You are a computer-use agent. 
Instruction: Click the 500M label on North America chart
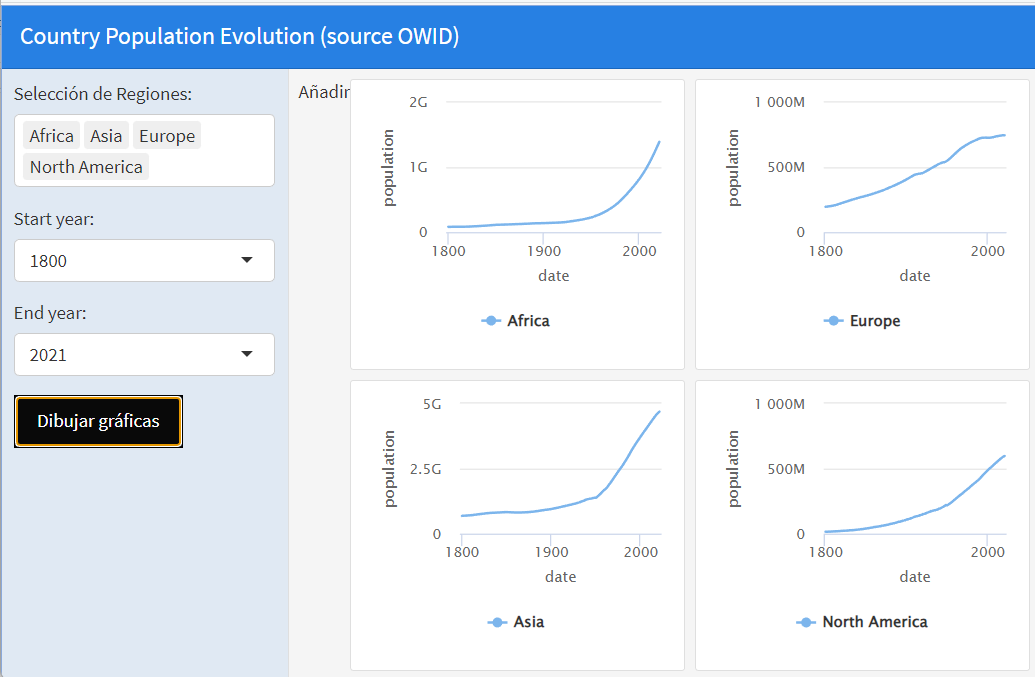pyautogui.click(x=785, y=469)
